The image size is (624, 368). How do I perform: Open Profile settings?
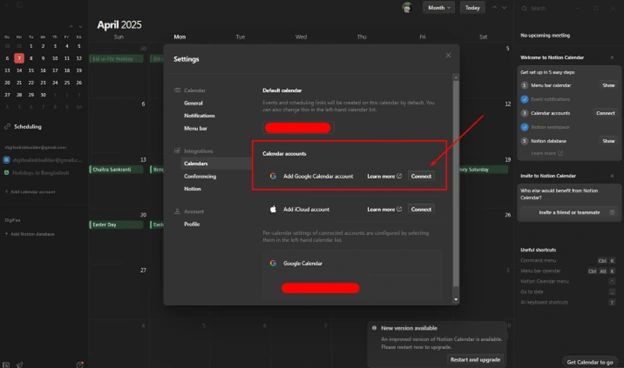pyautogui.click(x=192, y=224)
